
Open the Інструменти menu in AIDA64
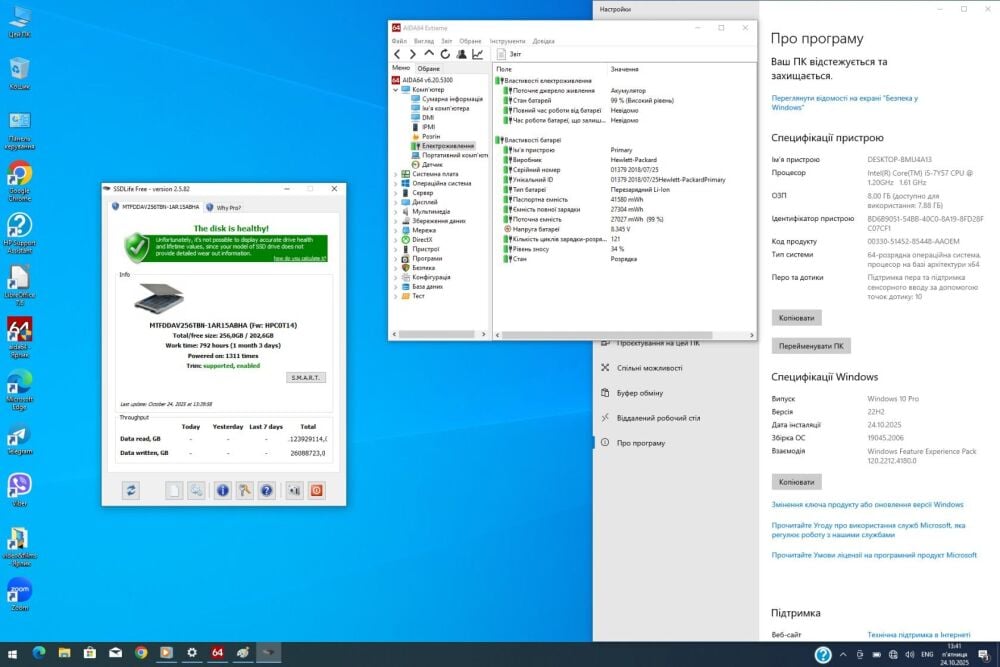point(508,41)
